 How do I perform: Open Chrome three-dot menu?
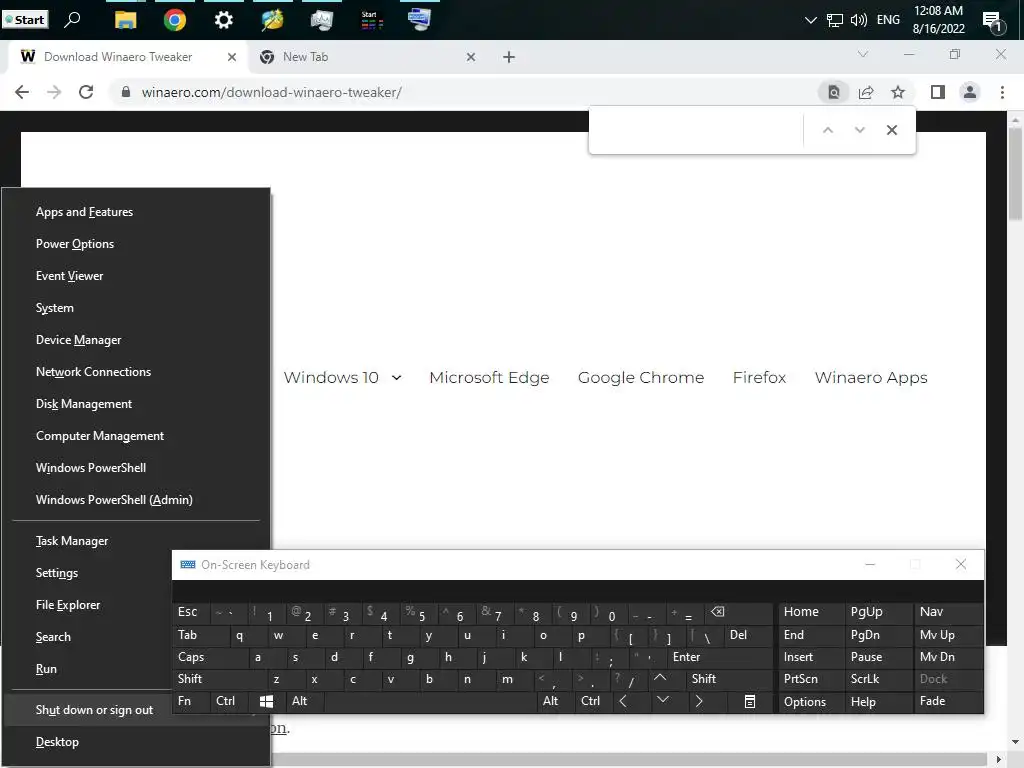pyautogui.click(x=1002, y=92)
